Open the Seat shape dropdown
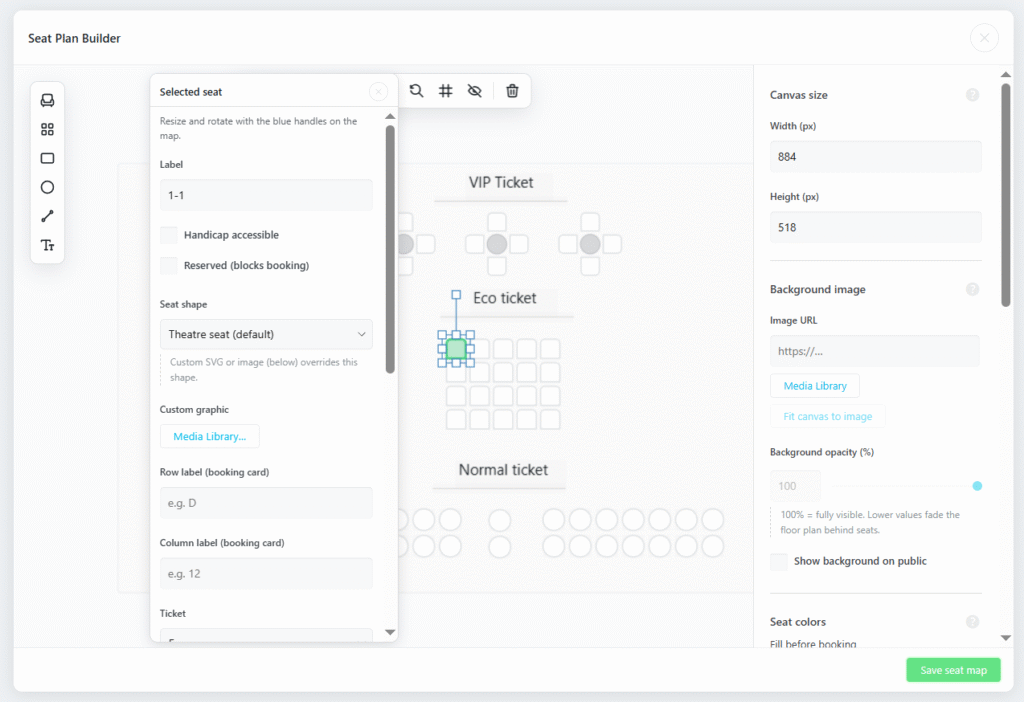Image resolution: width=1024 pixels, height=702 pixels. coord(266,334)
